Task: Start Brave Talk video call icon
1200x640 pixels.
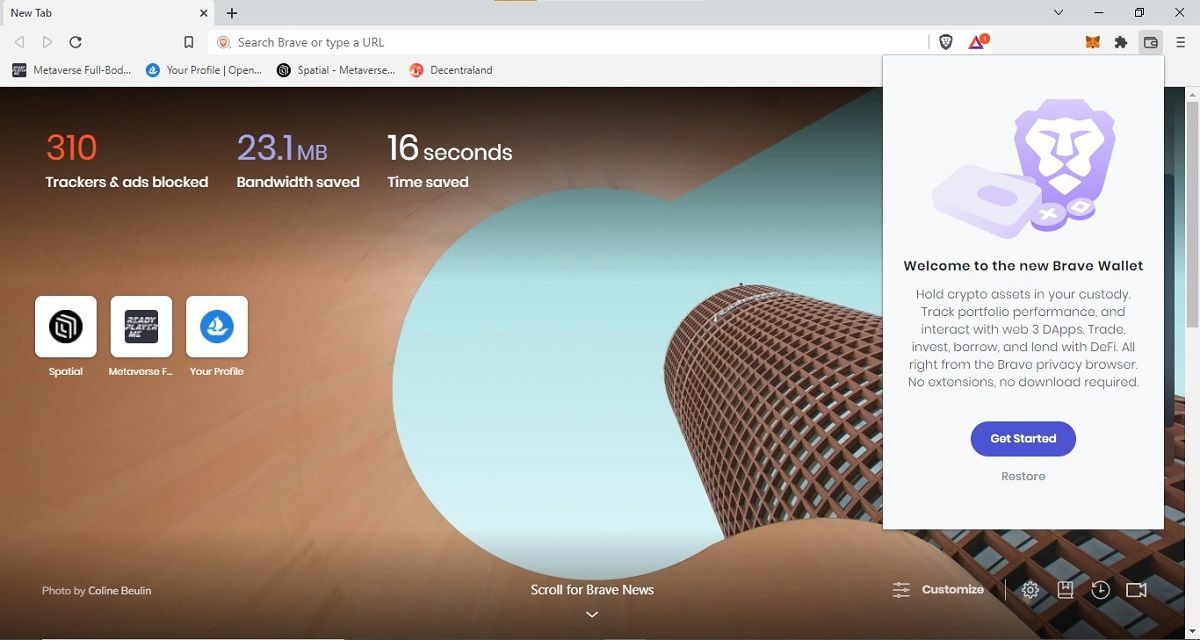Action: coord(1136,590)
